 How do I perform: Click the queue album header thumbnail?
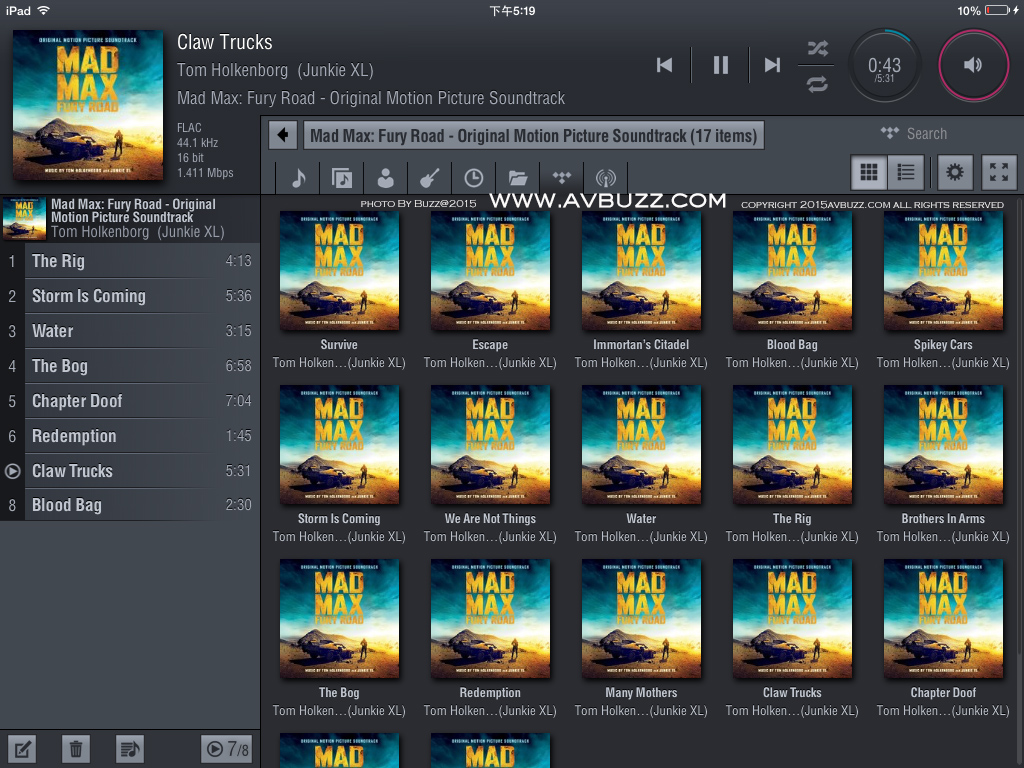(24, 219)
